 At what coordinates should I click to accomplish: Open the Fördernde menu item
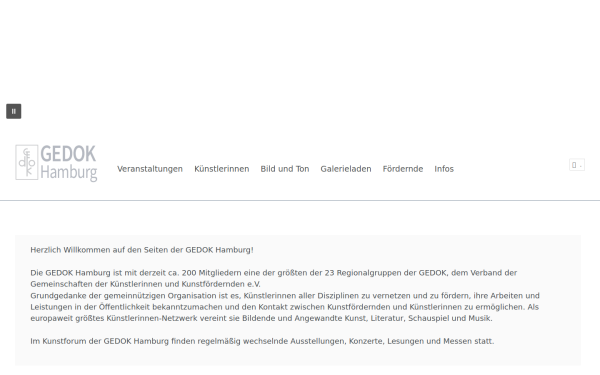[403, 169]
